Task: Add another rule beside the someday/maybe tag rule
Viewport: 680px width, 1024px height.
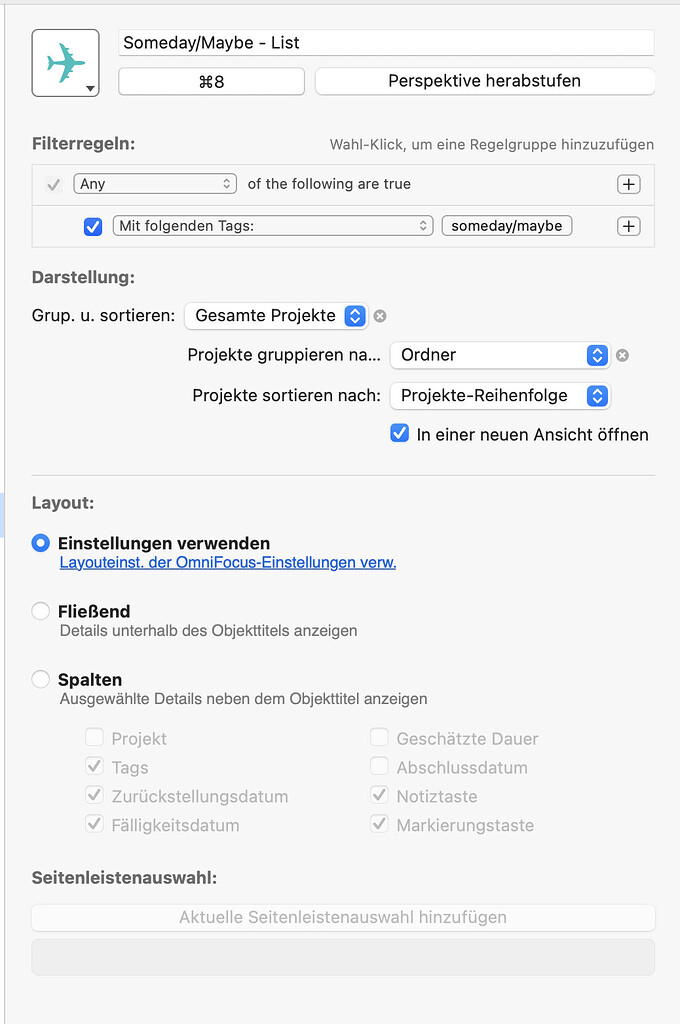Action: [628, 226]
